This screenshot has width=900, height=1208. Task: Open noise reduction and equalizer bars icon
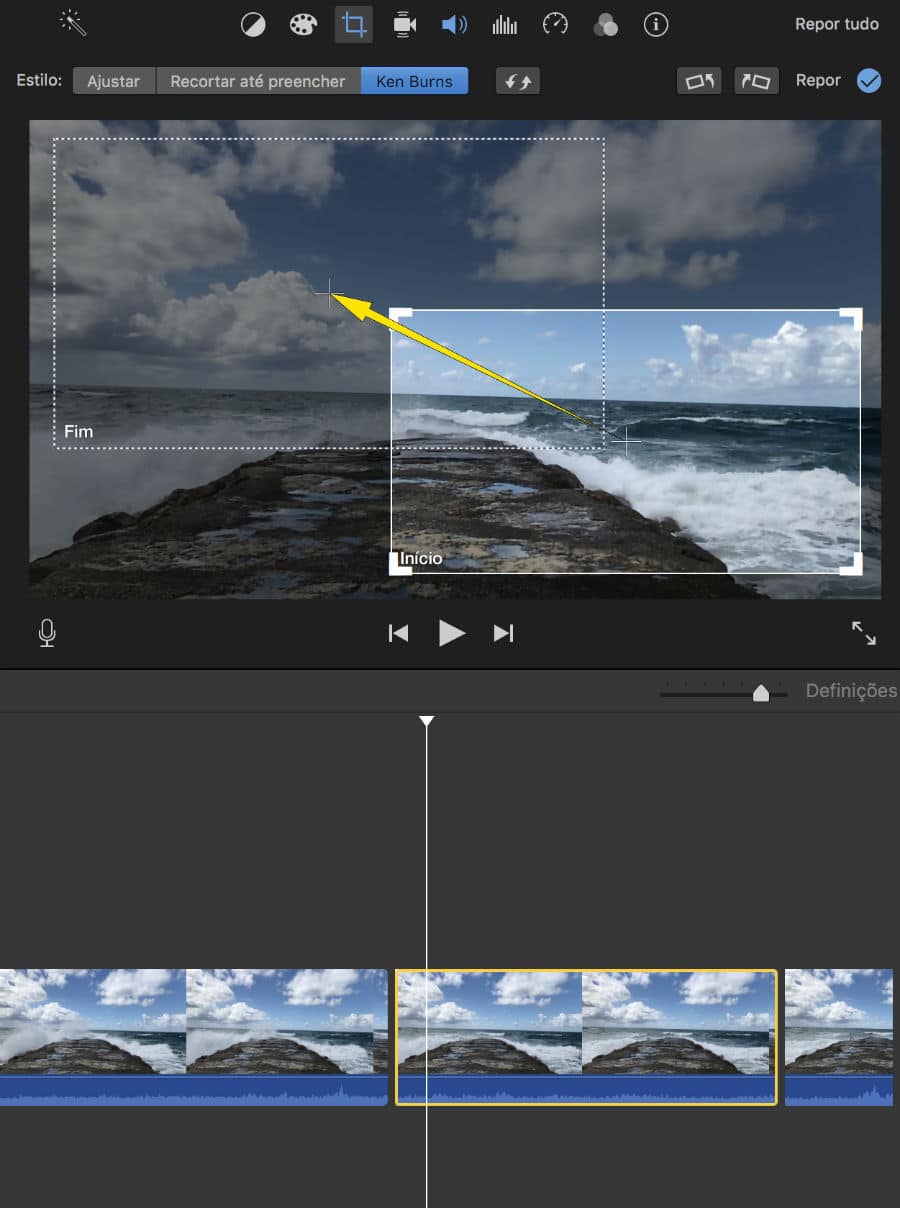pos(504,25)
